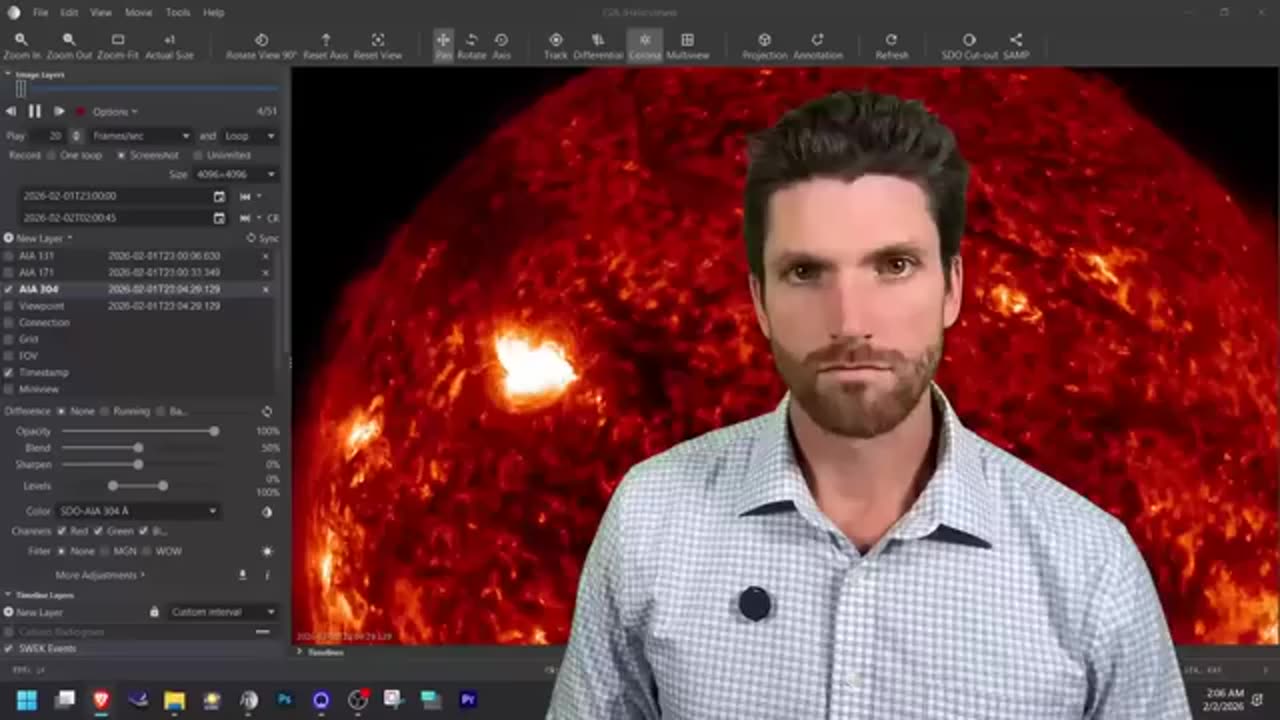This screenshot has height=720, width=1280.
Task: Open the Loop mode dropdown
Action: [249, 135]
